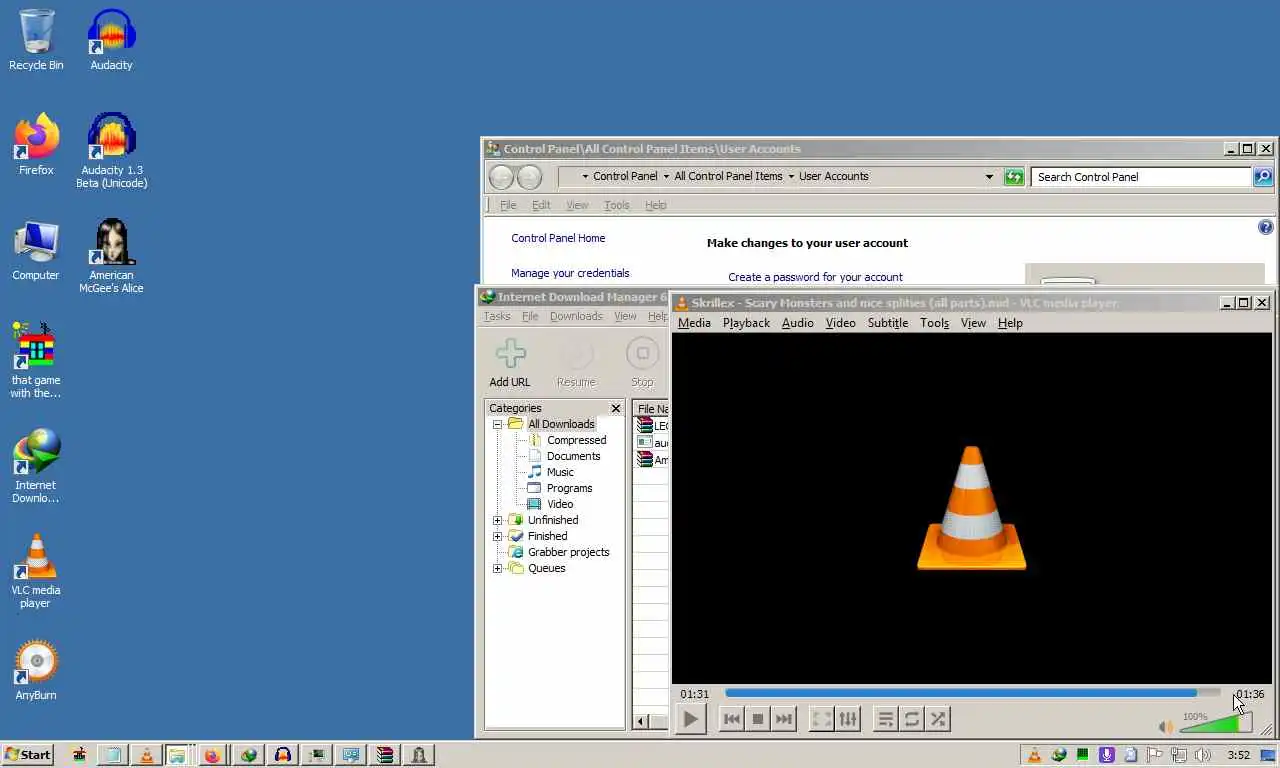
Task: Select Video category in IDM
Action: pos(560,504)
